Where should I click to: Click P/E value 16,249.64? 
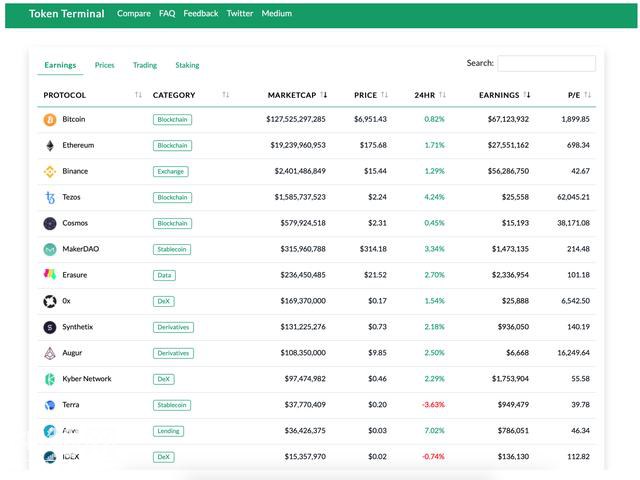[573, 353]
